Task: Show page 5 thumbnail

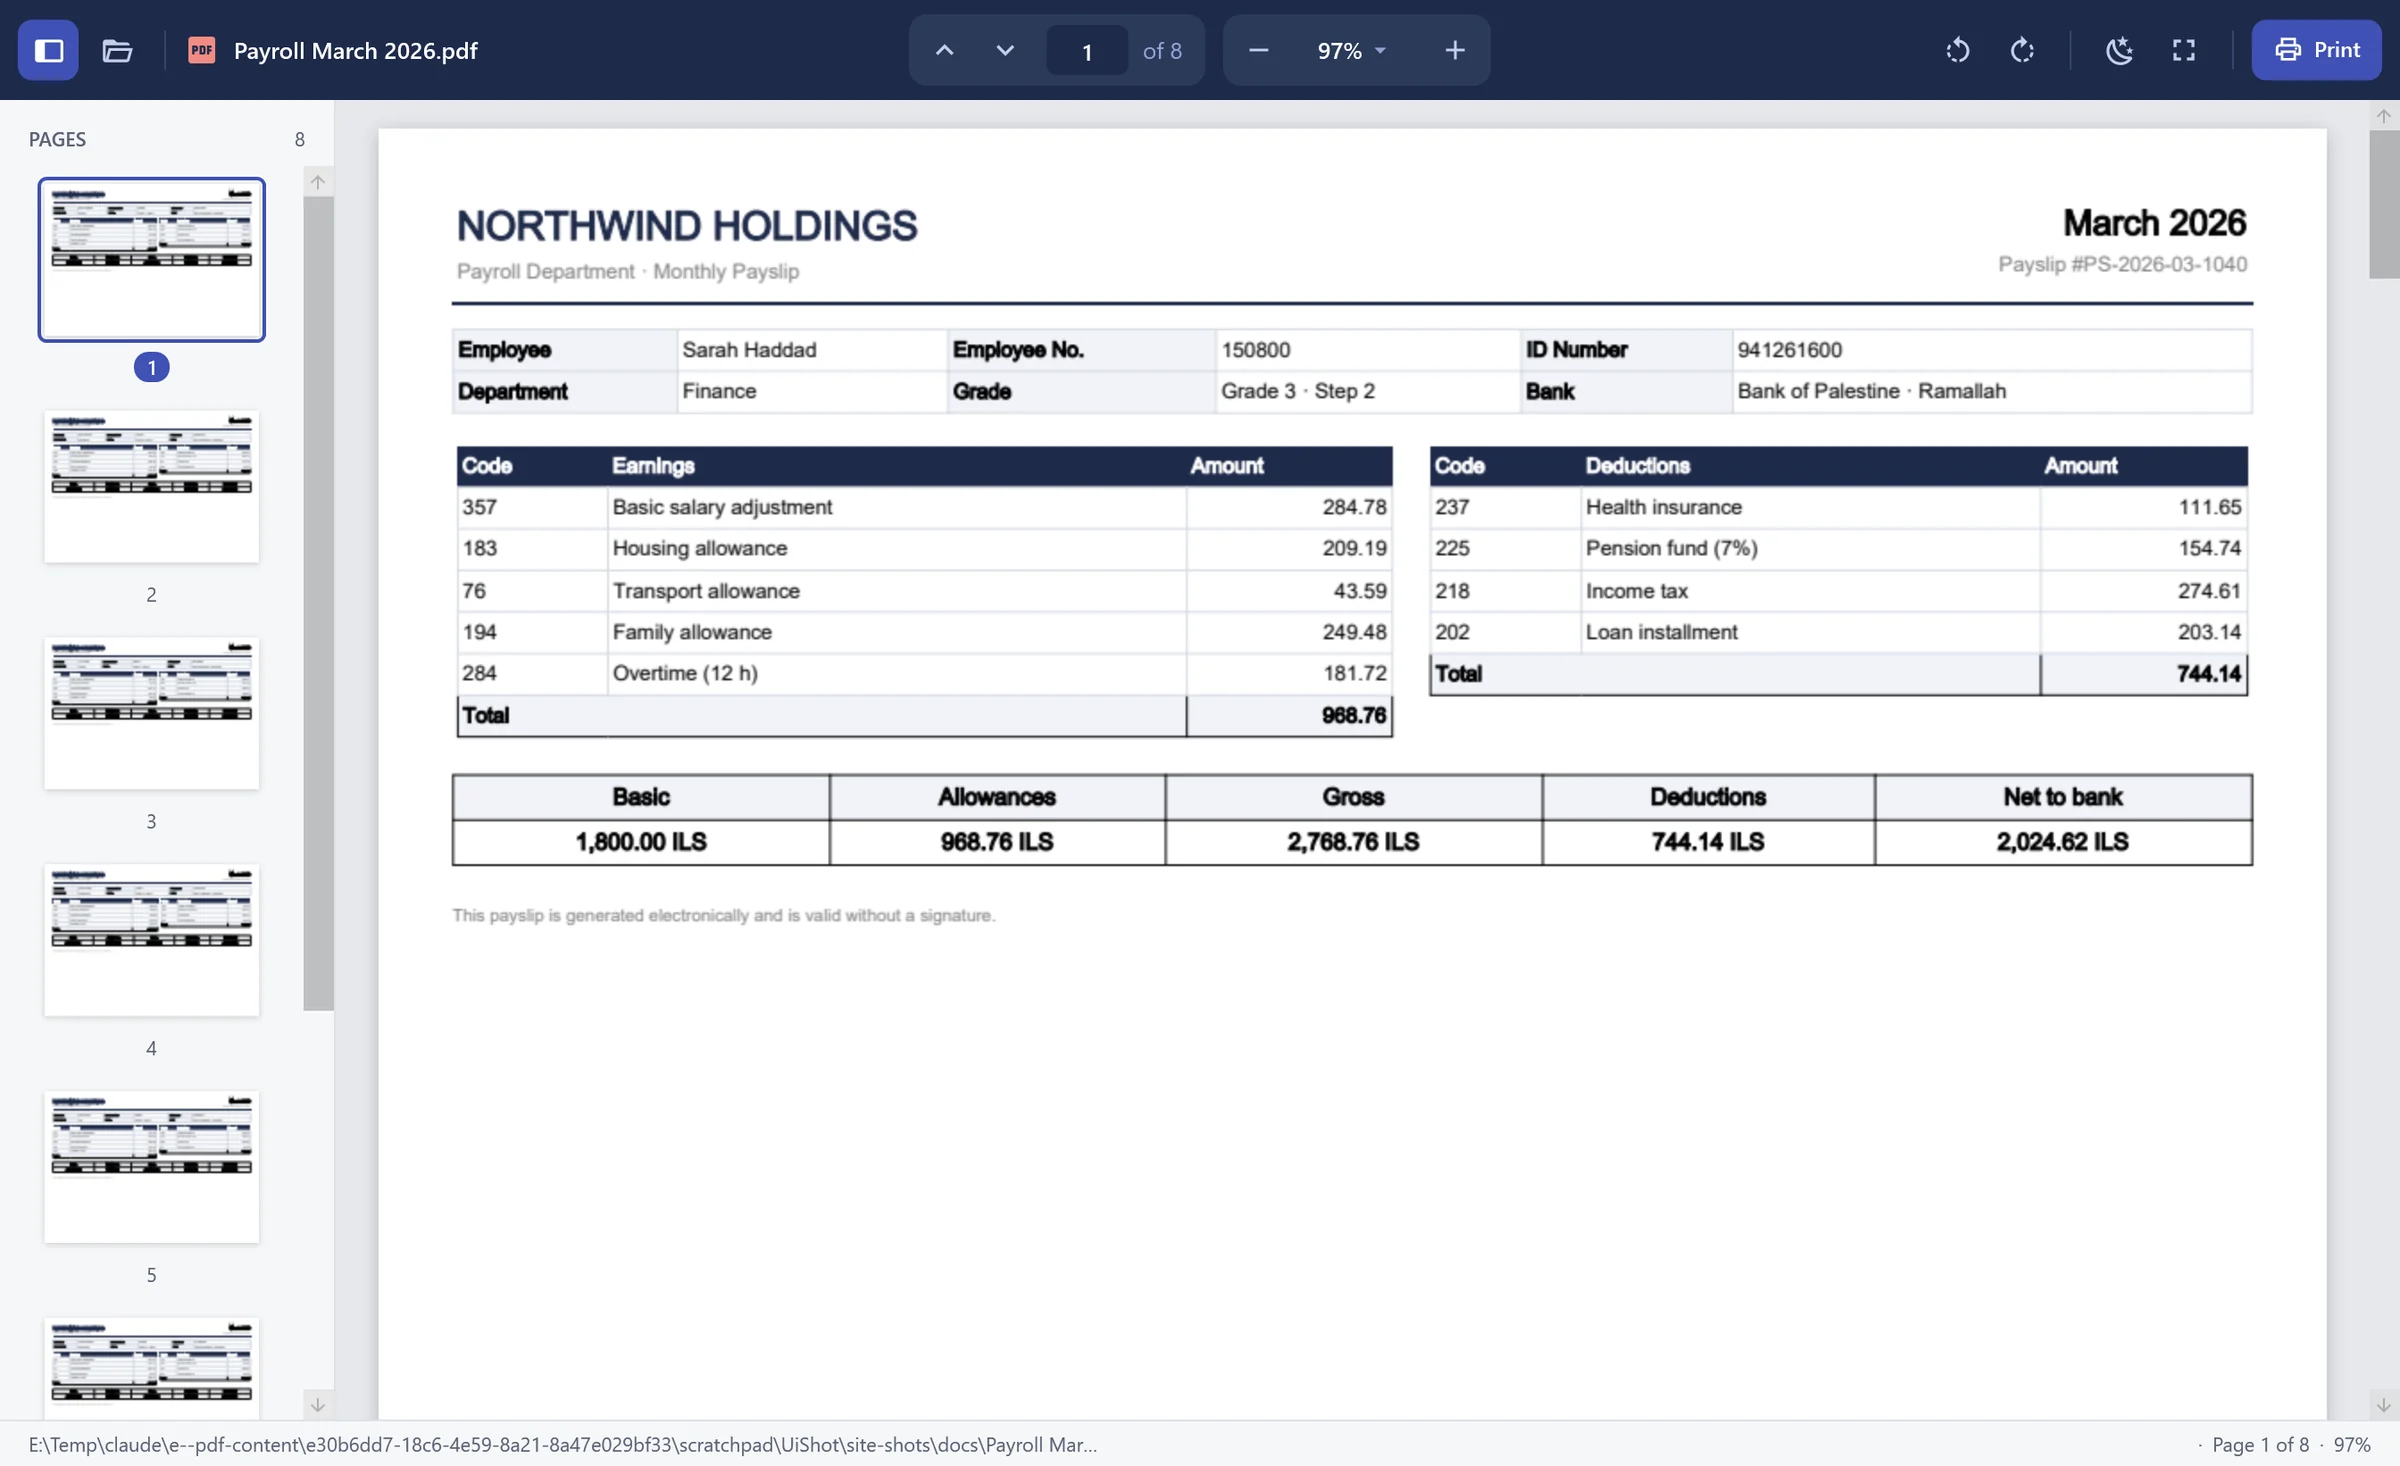Action: click(152, 1167)
